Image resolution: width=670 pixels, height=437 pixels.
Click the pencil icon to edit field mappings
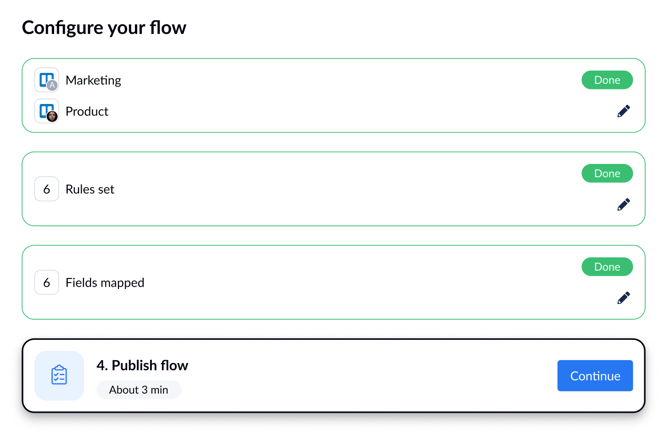click(623, 297)
